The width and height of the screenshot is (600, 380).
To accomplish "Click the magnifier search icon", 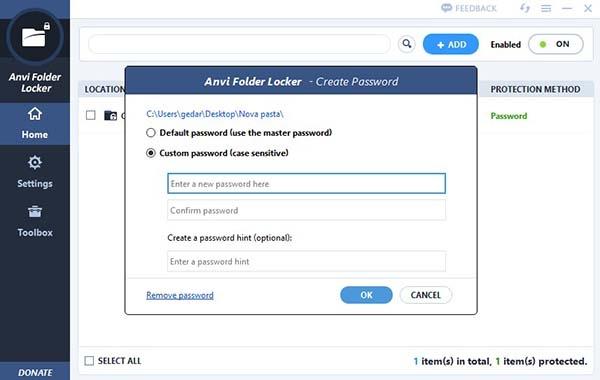I will pyautogui.click(x=407, y=44).
